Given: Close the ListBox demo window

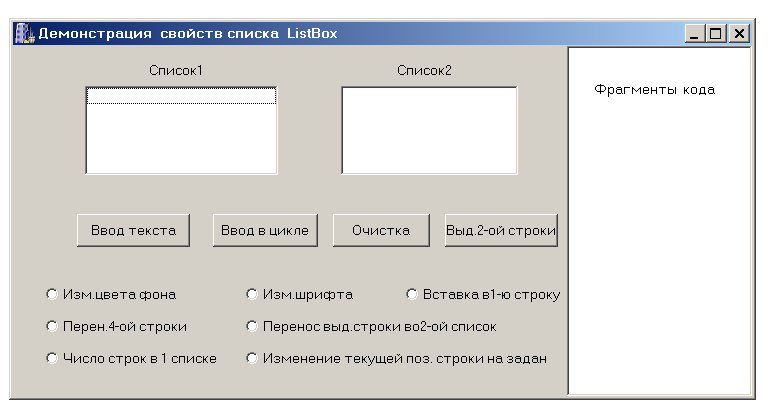Looking at the screenshot, I should 739,33.
